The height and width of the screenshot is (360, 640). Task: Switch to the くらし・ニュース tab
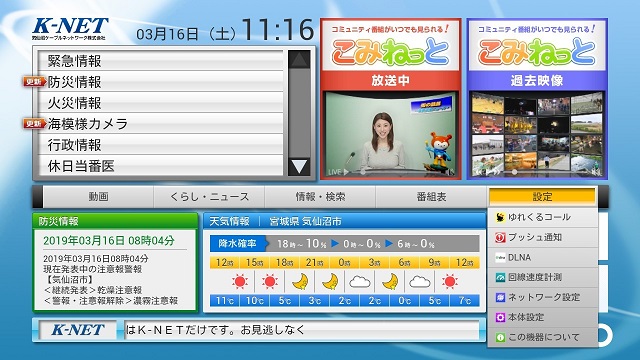tap(209, 197)
